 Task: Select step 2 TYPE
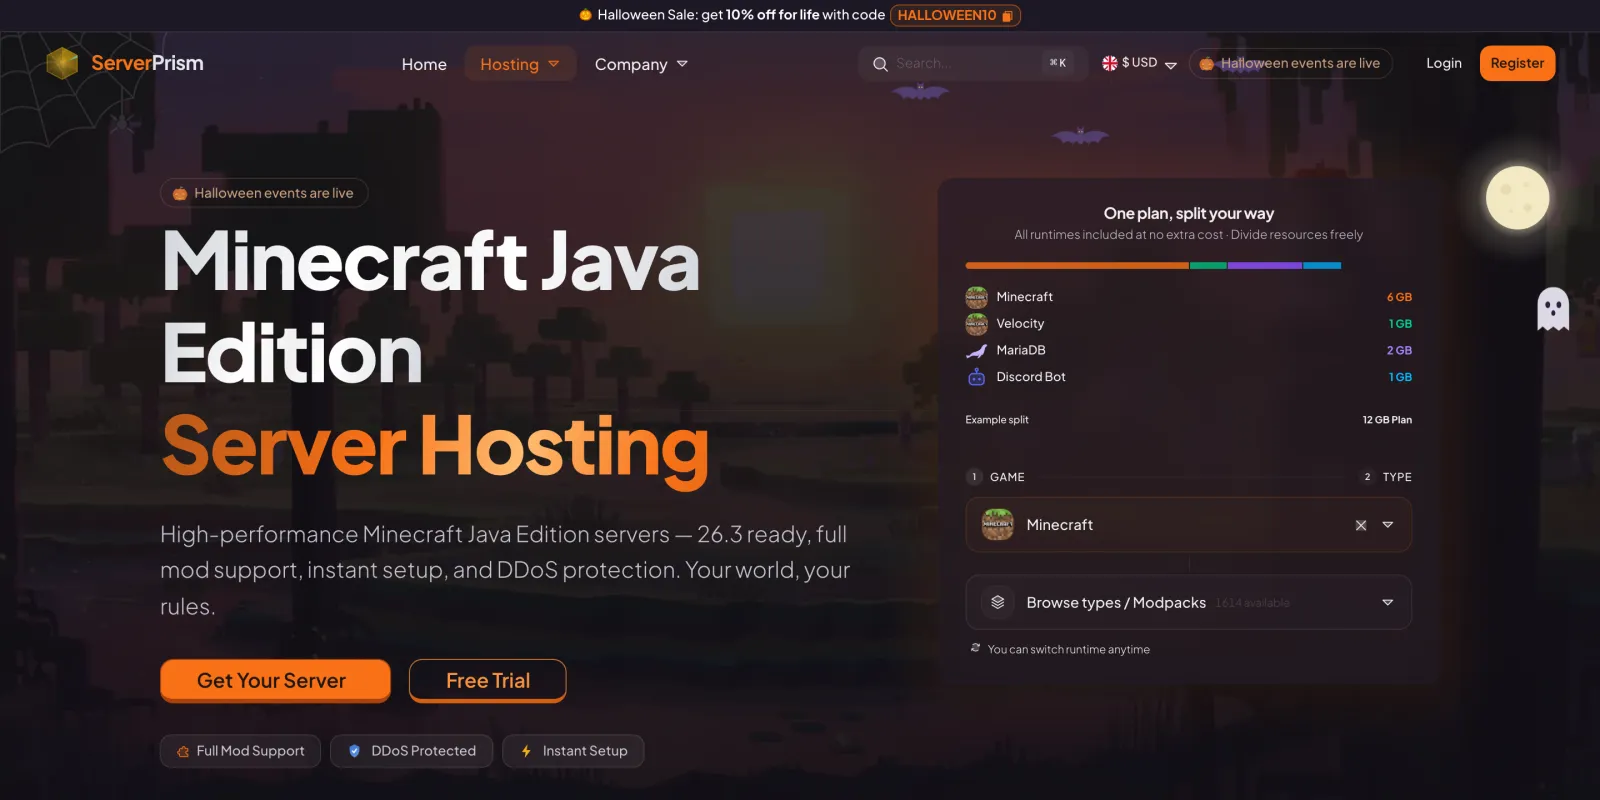[x=1386, y=477]
